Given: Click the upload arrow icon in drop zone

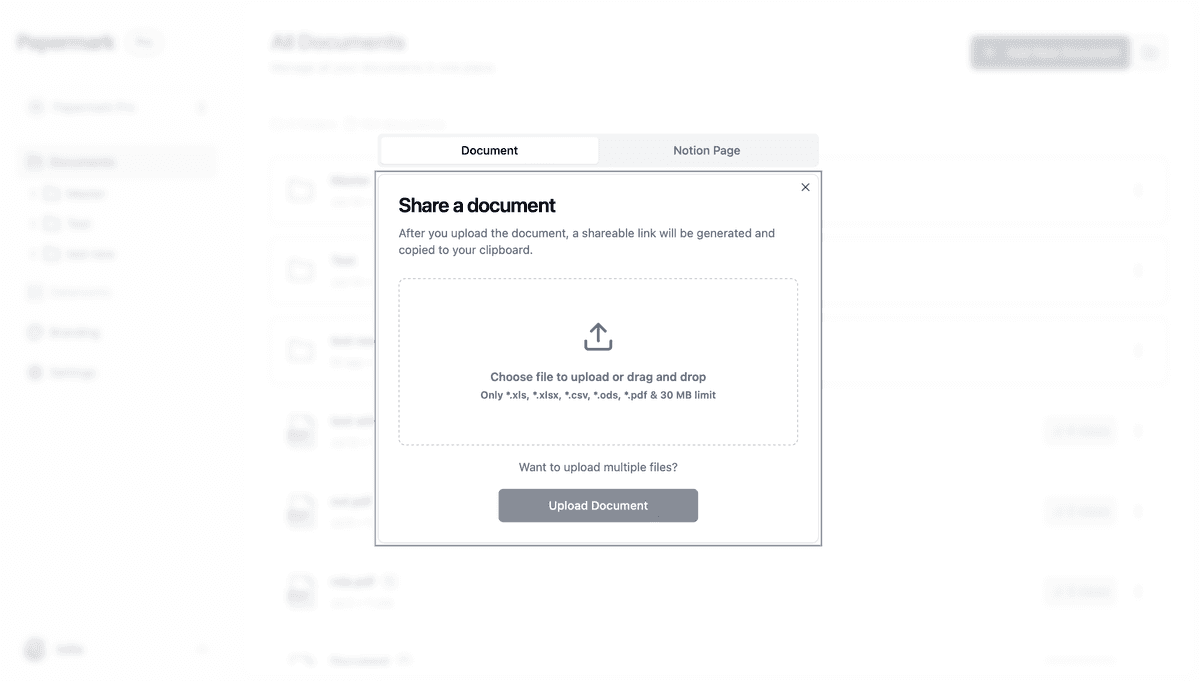Looking at the screenshot, I should (598, 337).
